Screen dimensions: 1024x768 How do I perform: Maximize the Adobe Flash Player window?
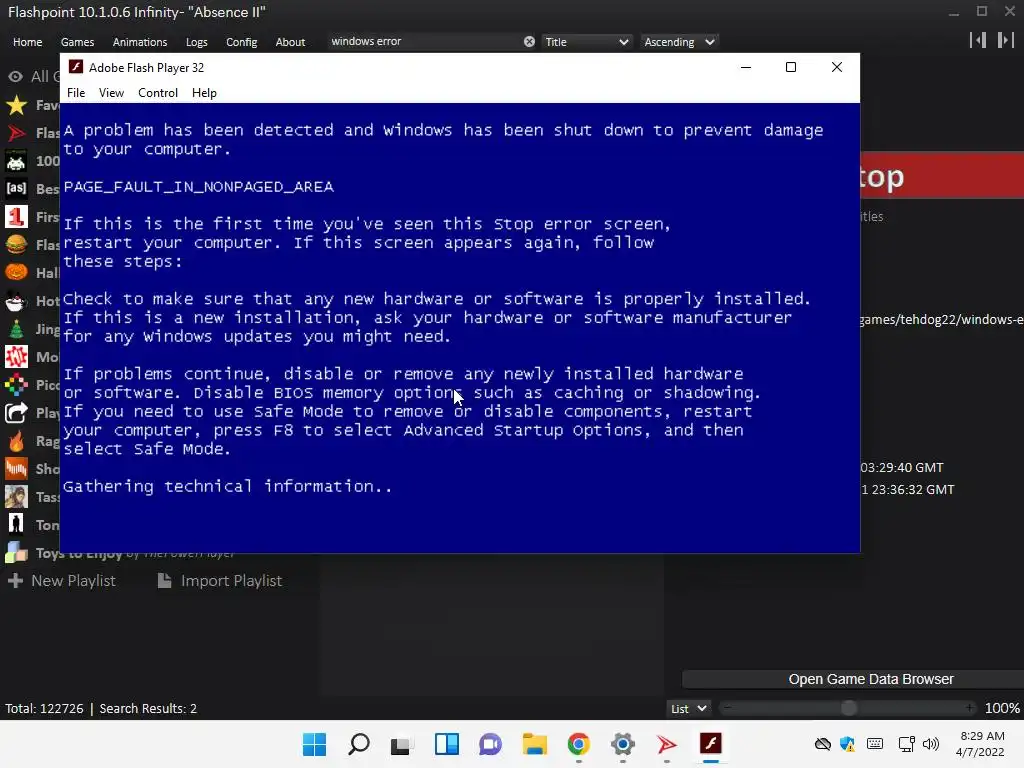(791, 67)
